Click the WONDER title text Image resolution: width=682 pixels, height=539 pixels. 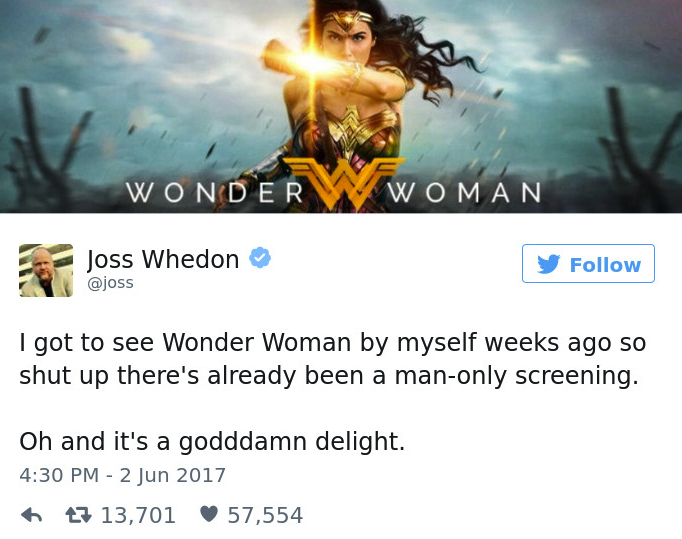pos(215,192)
